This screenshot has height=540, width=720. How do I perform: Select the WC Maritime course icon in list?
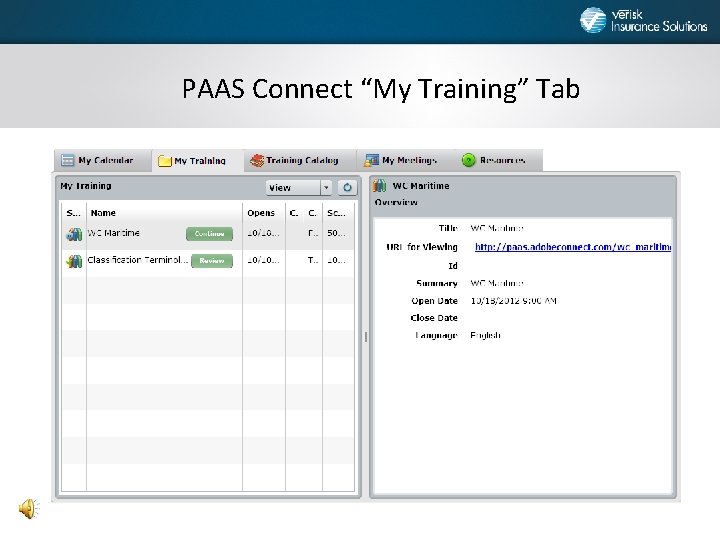tap(74, 234)
